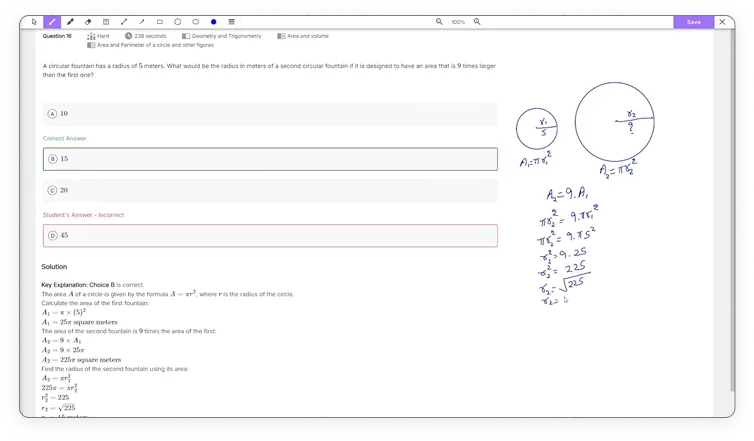Select the rectangle shape tool
Viewport: 754px width, 441px height.
(160, 22)
